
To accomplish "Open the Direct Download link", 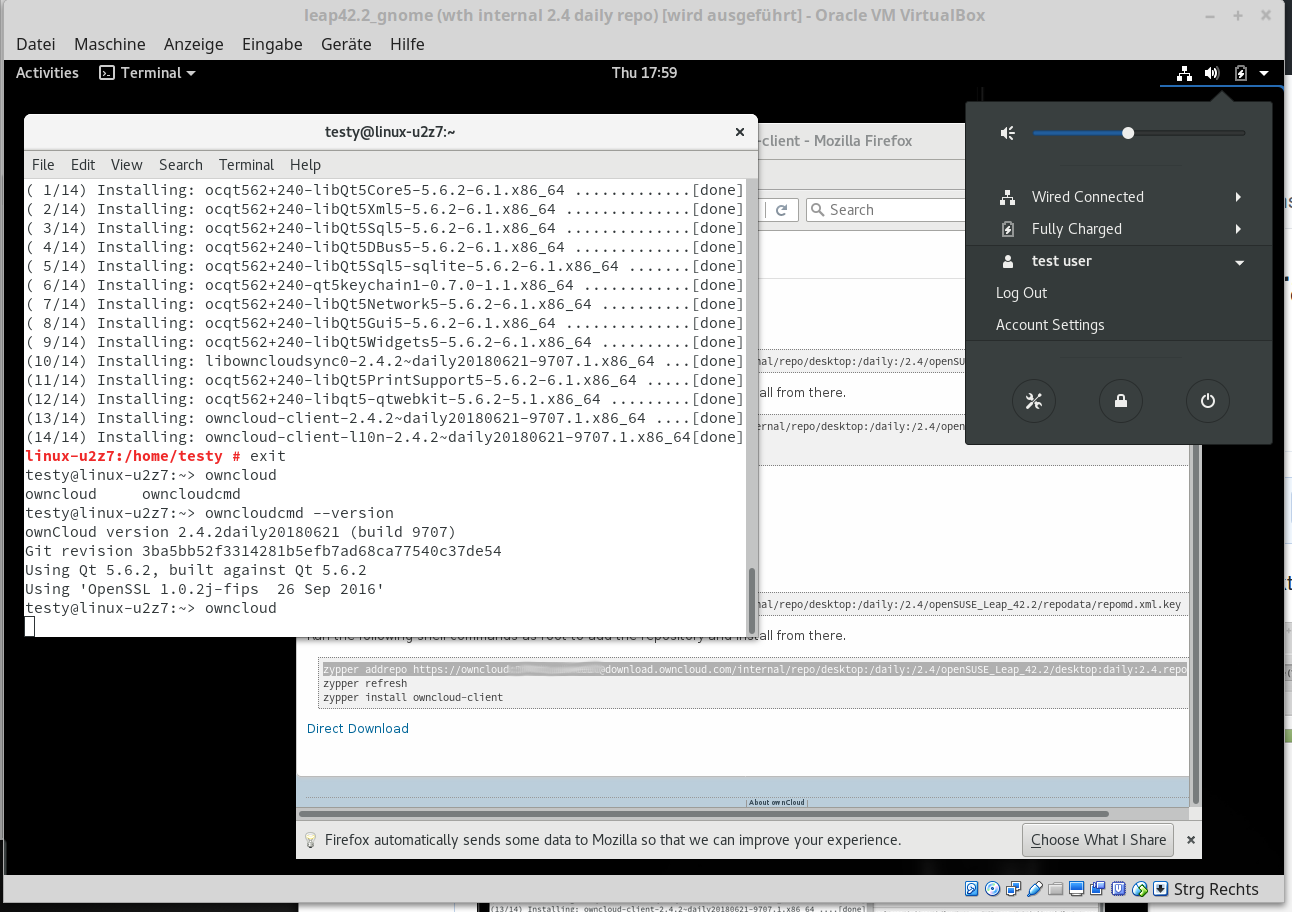I will pyautogui.click(x=357, y=728).
